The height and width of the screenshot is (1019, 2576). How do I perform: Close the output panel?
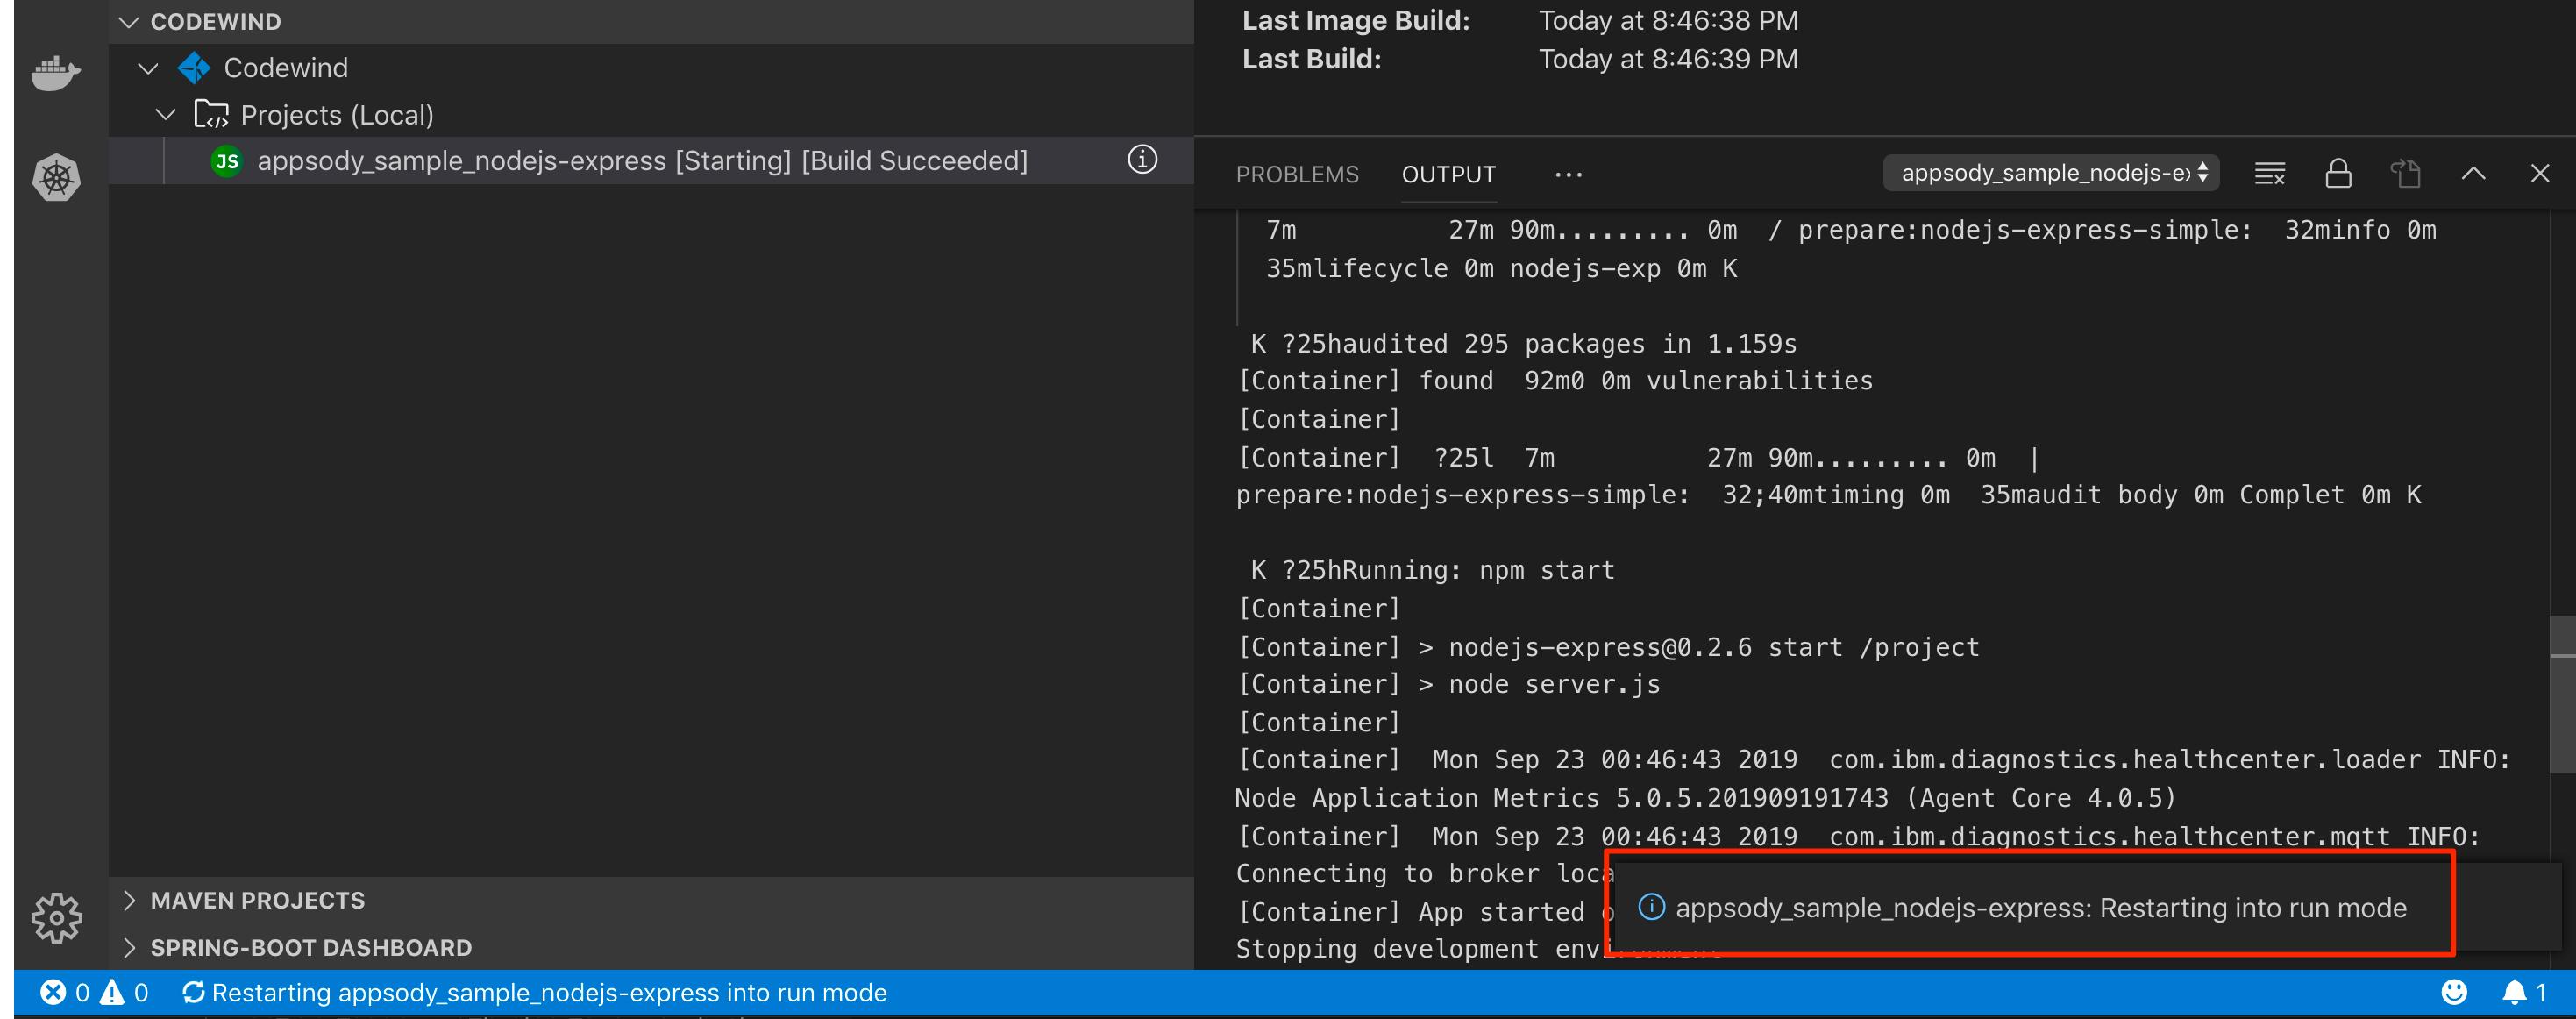tap(2539, 174)
